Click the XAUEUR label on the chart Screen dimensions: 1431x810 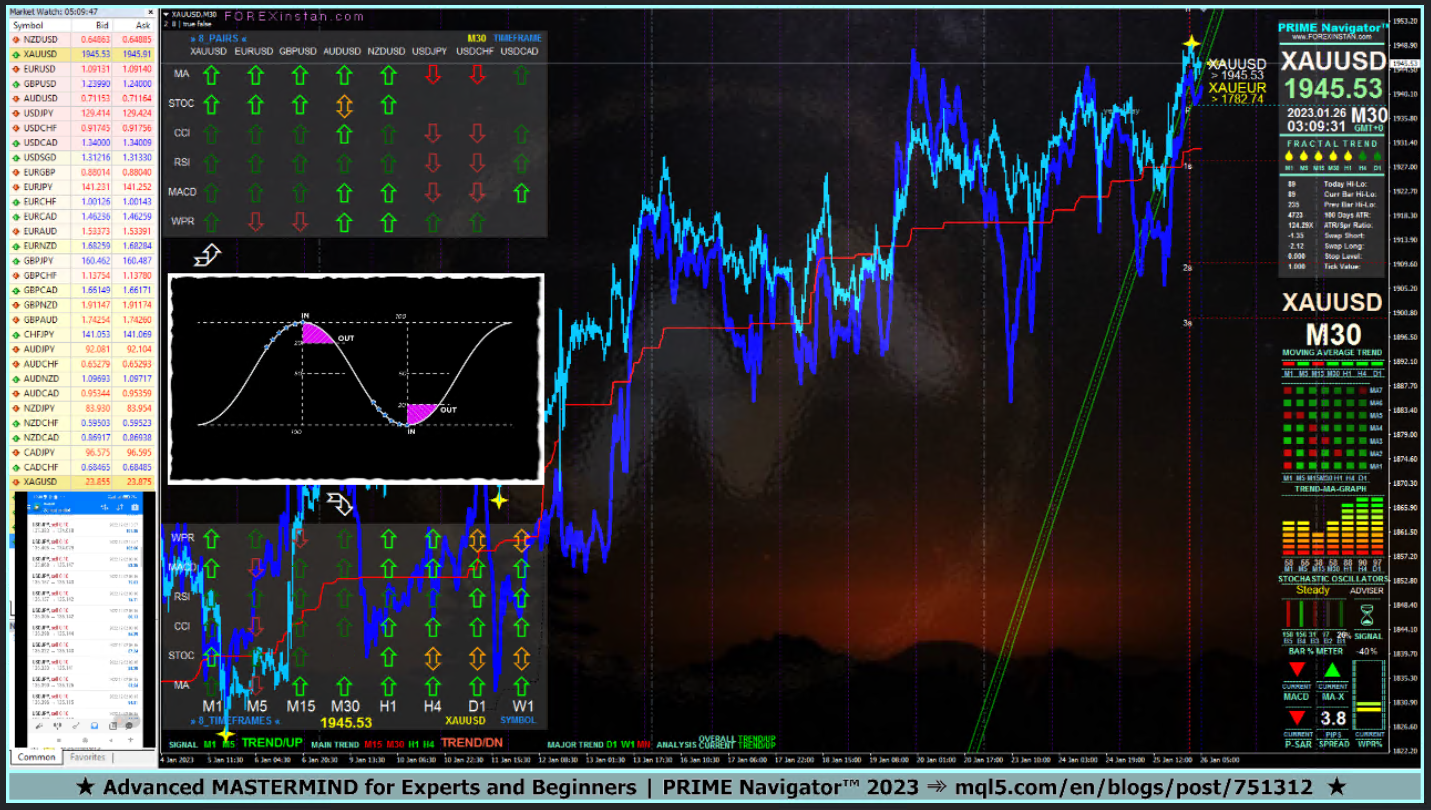coord(1238,87)
